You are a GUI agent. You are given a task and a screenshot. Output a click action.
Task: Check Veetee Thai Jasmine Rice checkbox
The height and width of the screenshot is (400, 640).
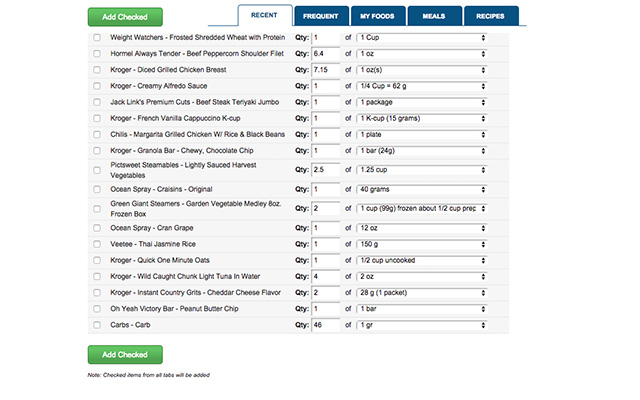[97, 244]
